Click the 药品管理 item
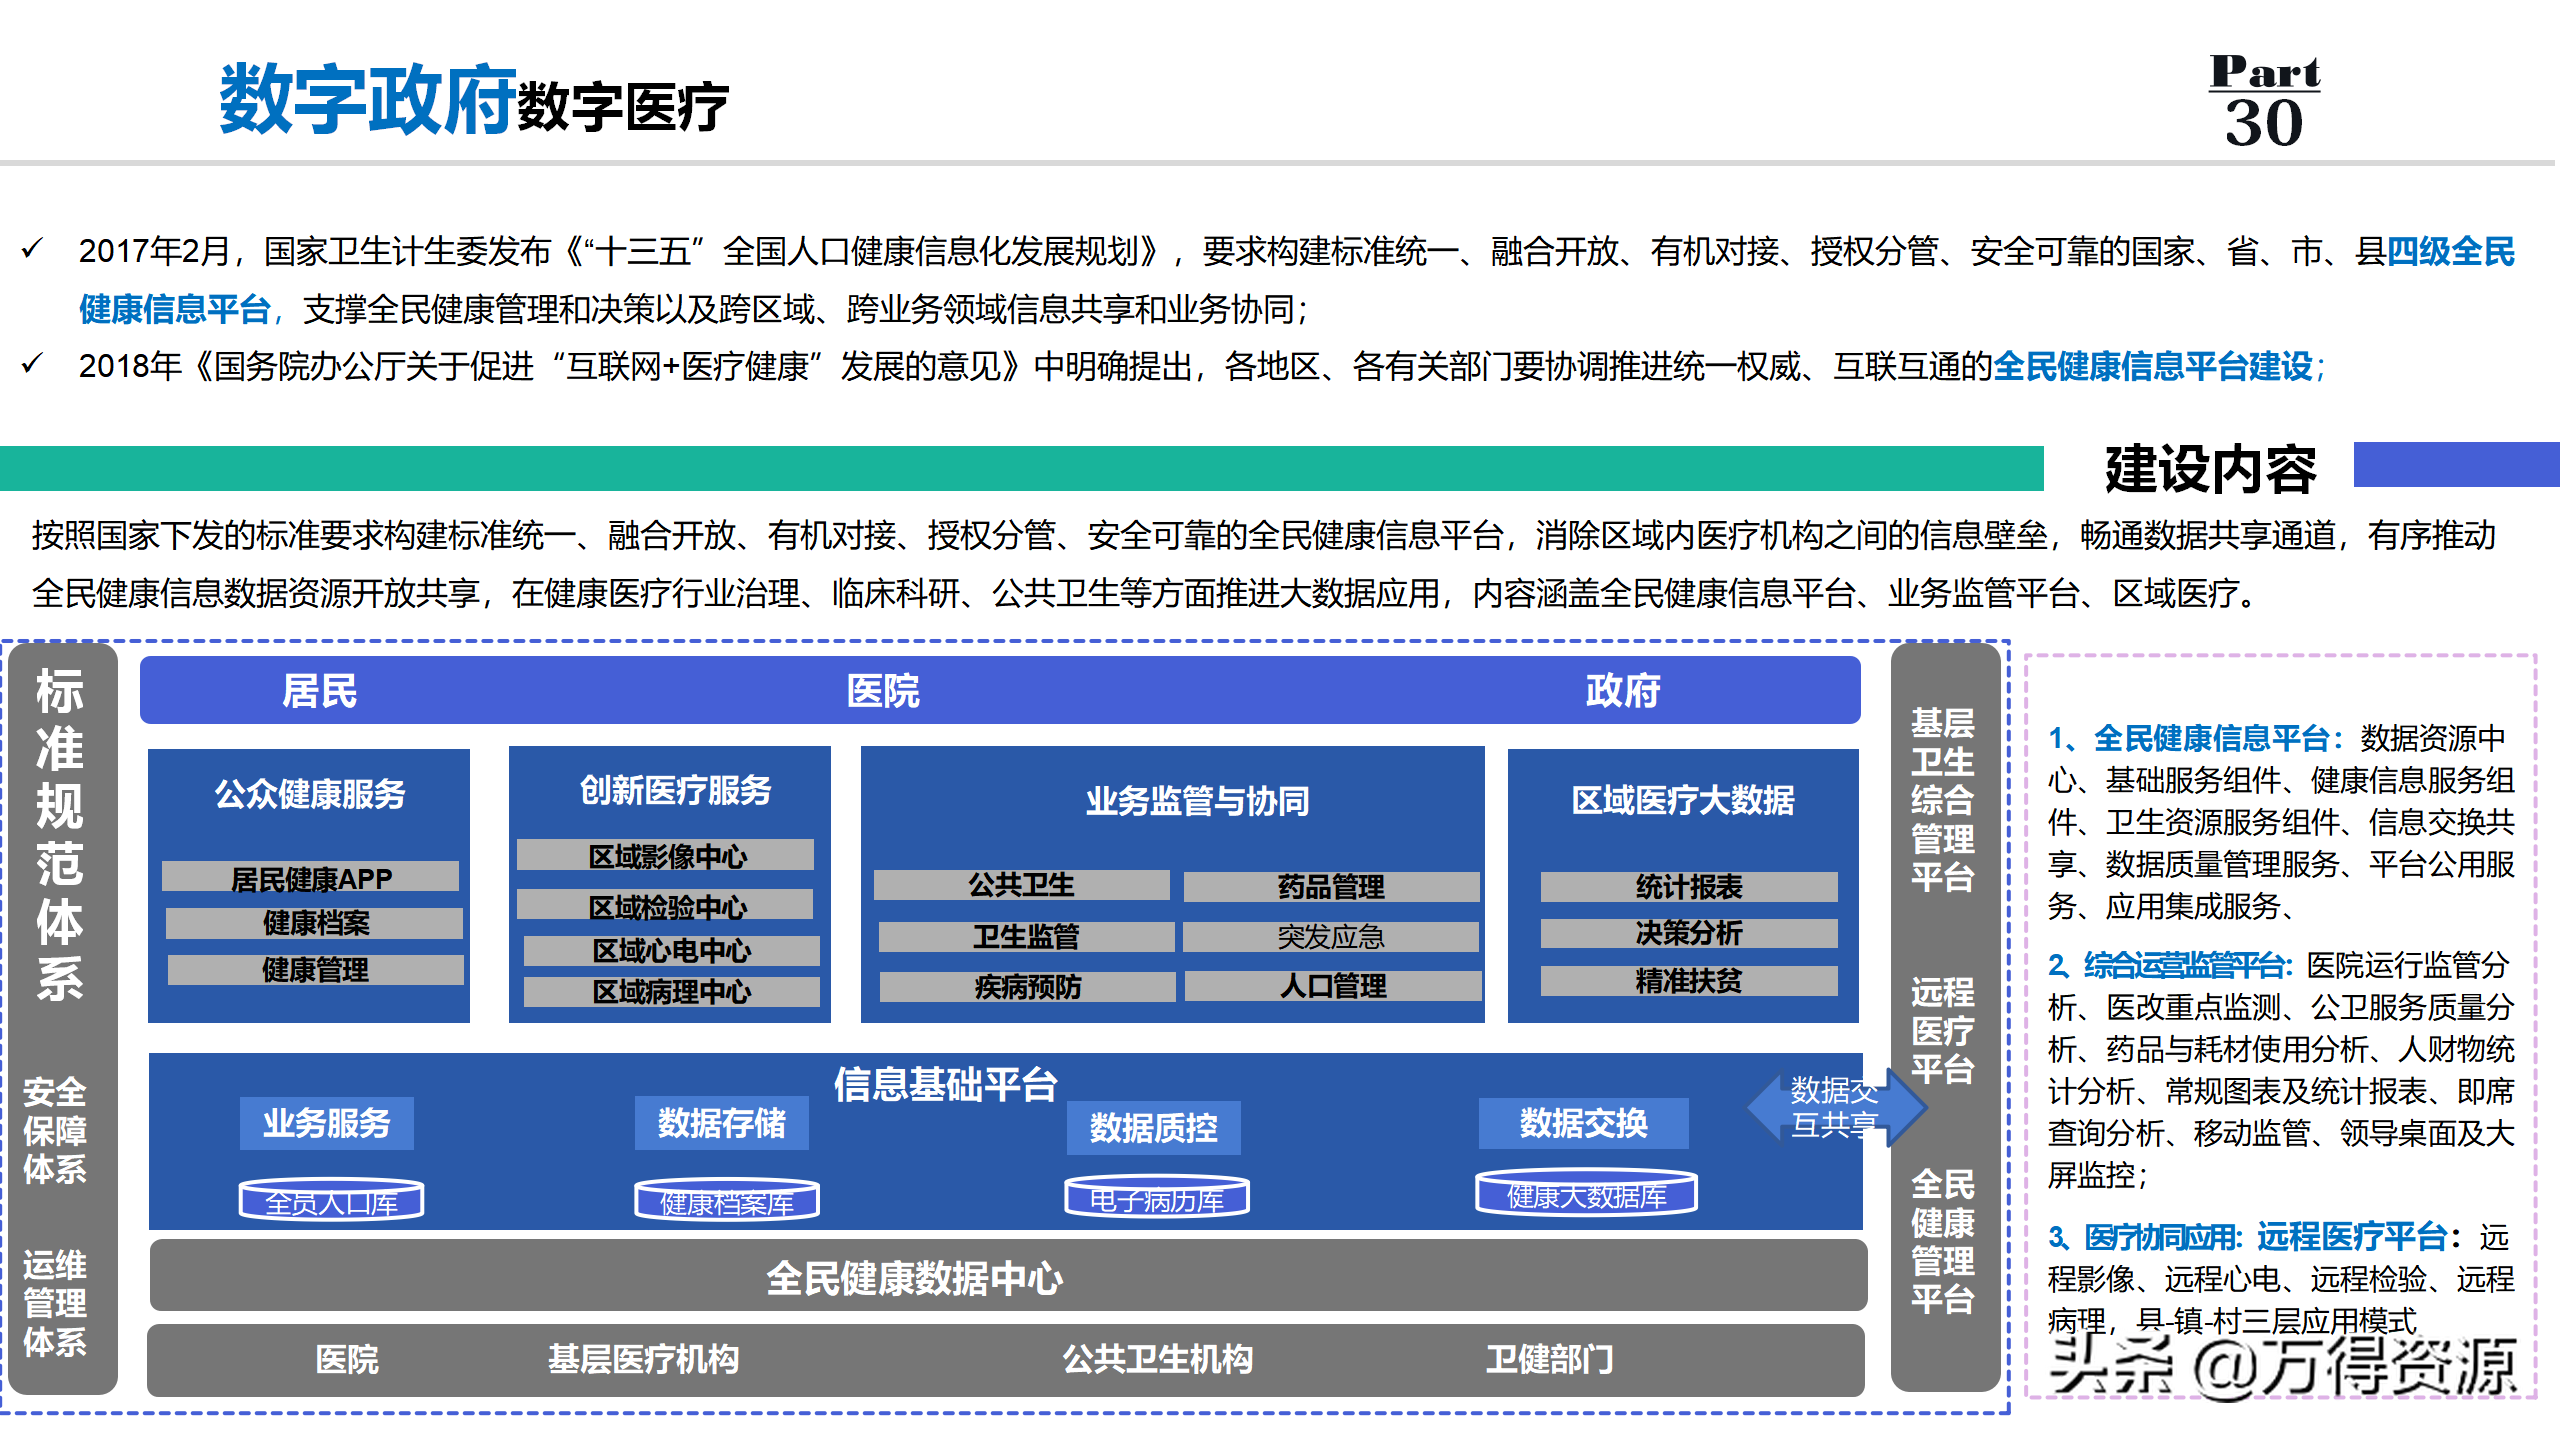 click(x=1332, y=887)
